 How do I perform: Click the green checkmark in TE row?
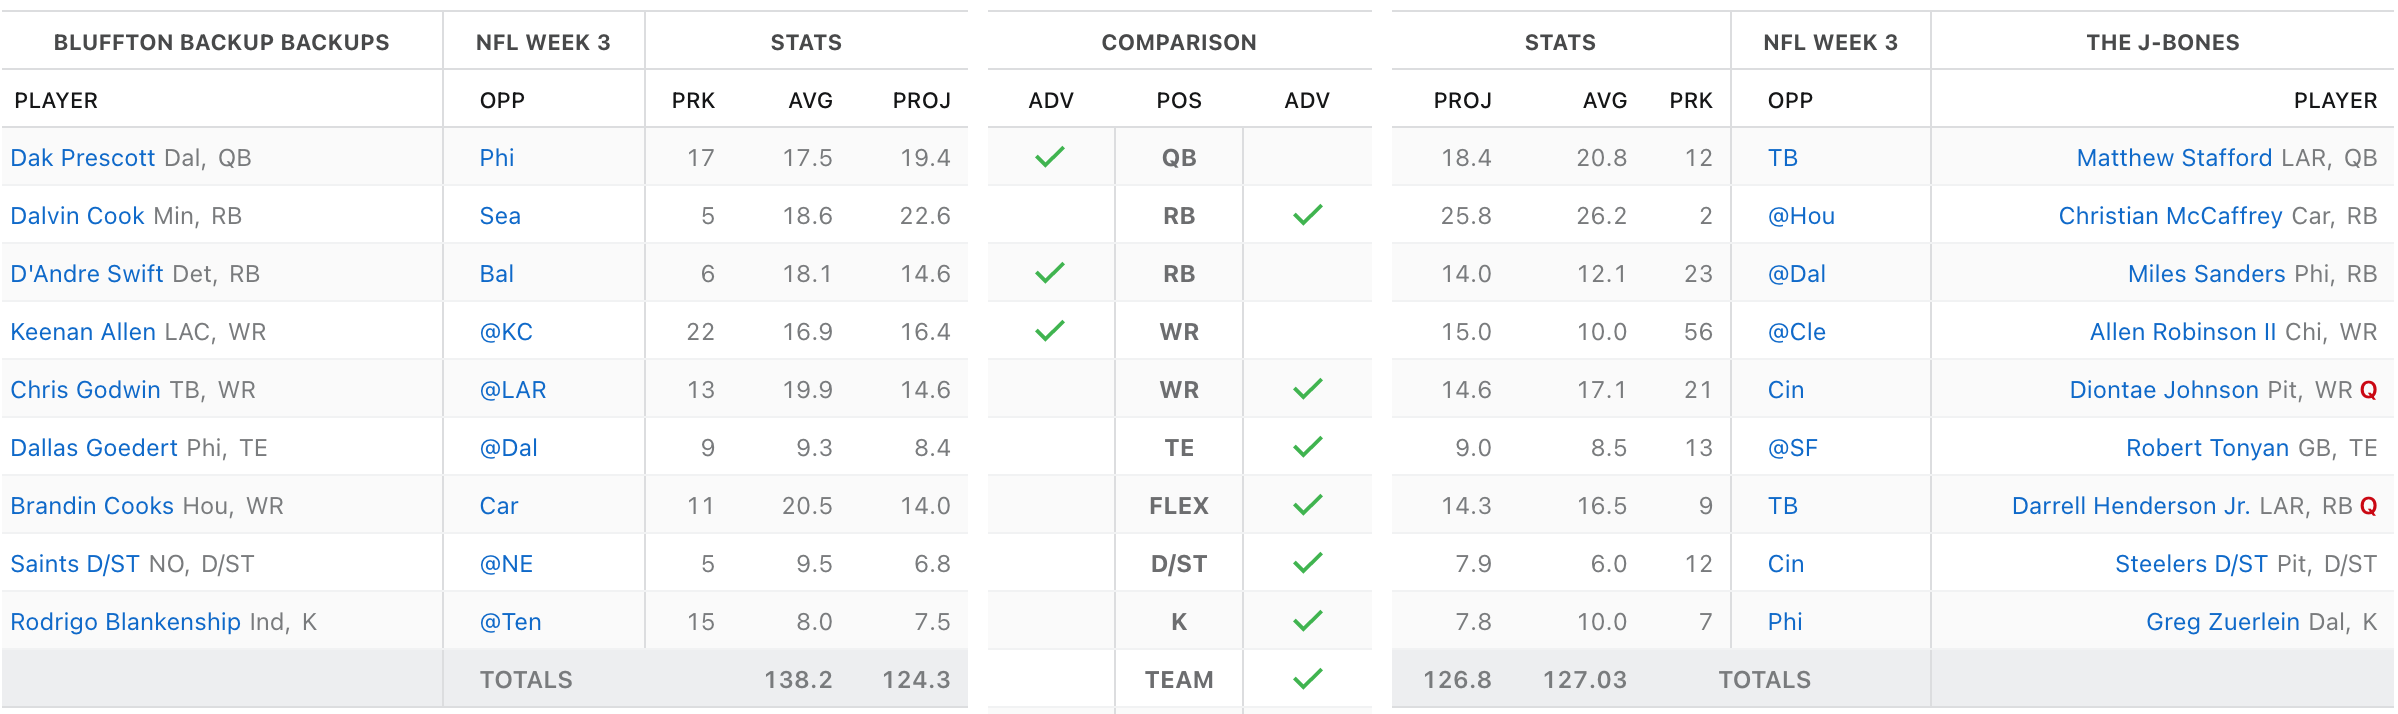pyautogui.click(x=1307, y=447)
